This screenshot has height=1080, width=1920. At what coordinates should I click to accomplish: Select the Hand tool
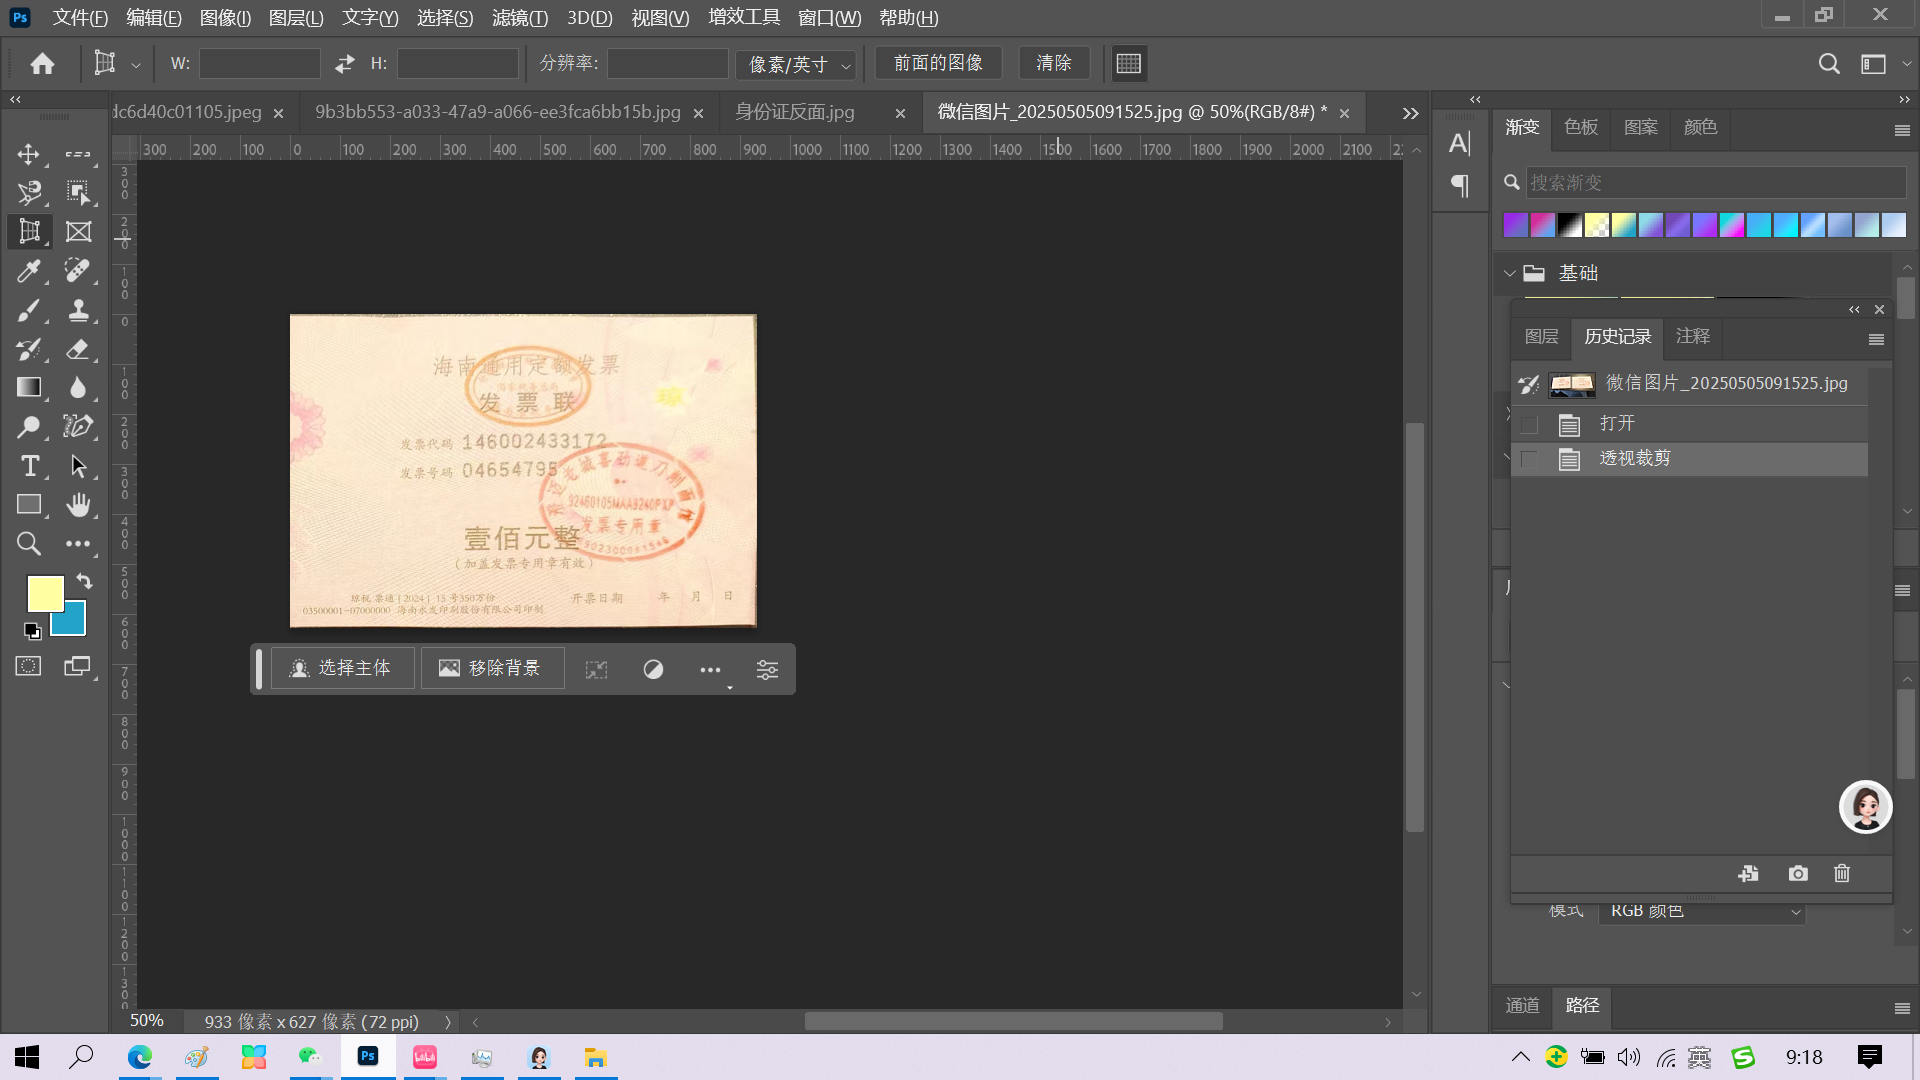pyautogui.click(x=78, y=505)
